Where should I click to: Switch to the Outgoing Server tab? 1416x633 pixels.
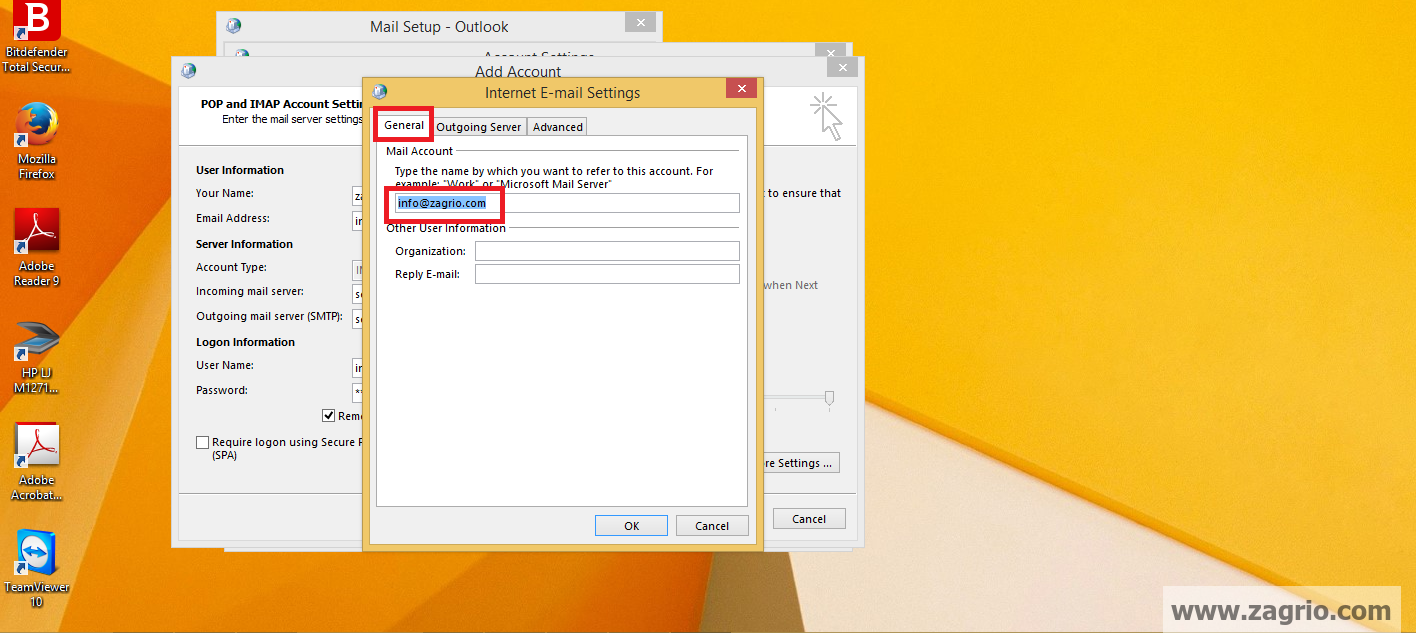click(478, 127)
